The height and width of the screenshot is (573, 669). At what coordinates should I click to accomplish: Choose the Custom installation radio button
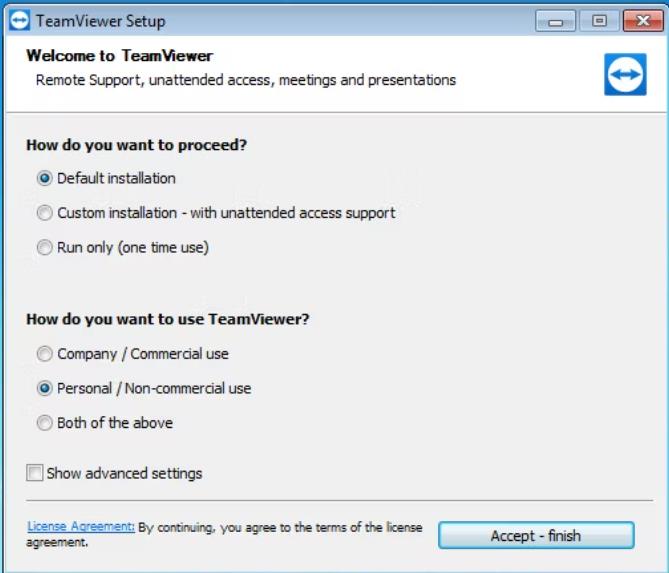coord(44,212)
